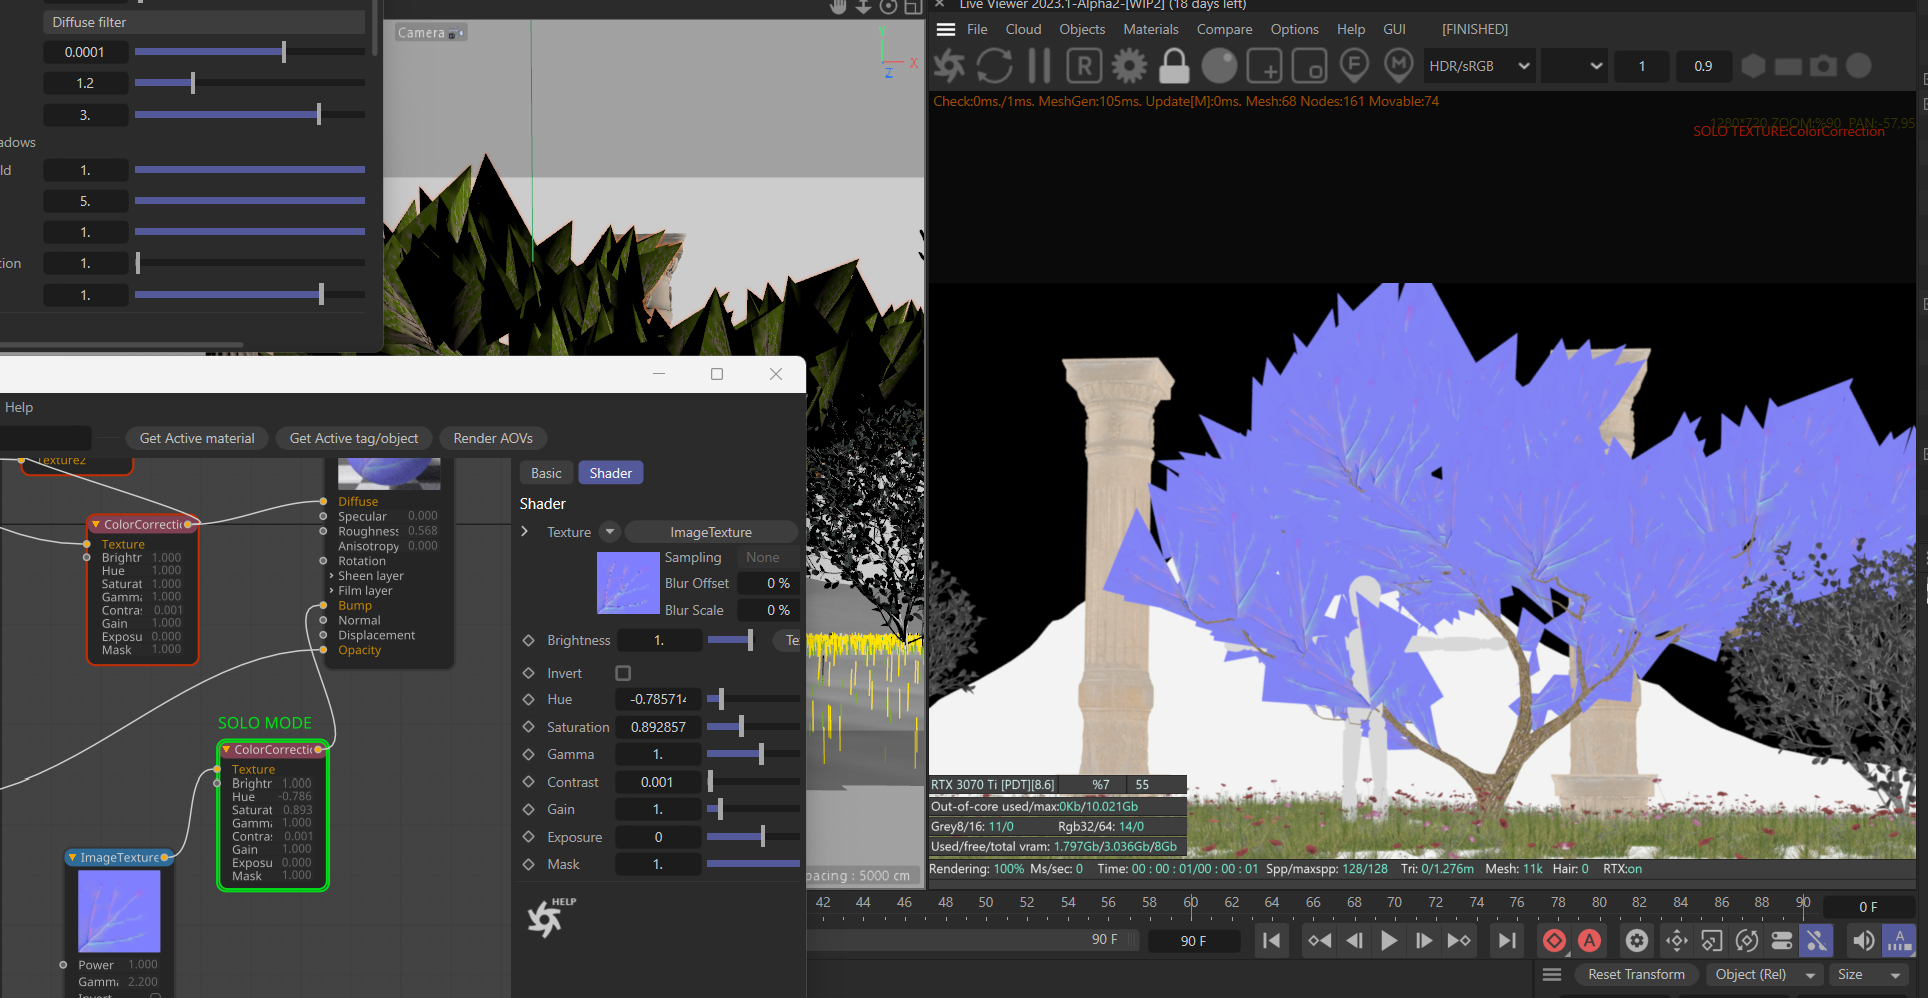Switch to the Basic tab
The height and width of the screenshot is (998, 1928).
[546, 473]
